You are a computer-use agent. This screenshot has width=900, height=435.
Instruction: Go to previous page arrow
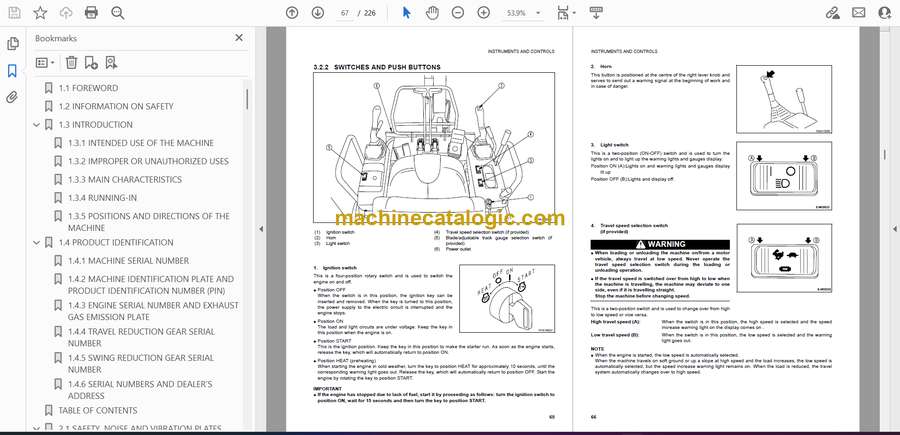(292, 13)
